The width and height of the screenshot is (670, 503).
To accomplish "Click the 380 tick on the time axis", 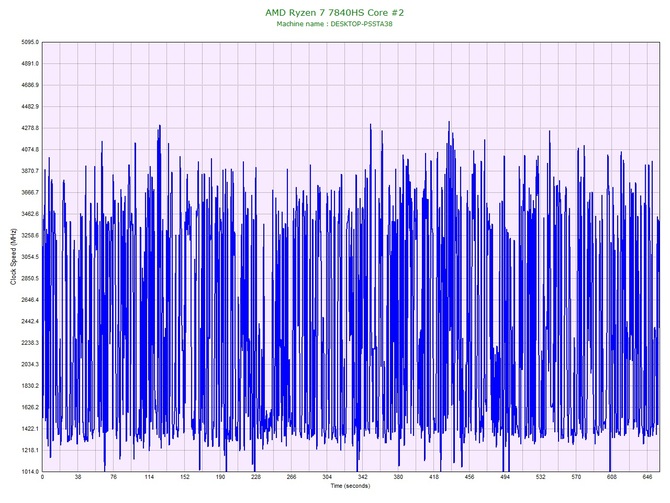I will (x=398, y=477).
